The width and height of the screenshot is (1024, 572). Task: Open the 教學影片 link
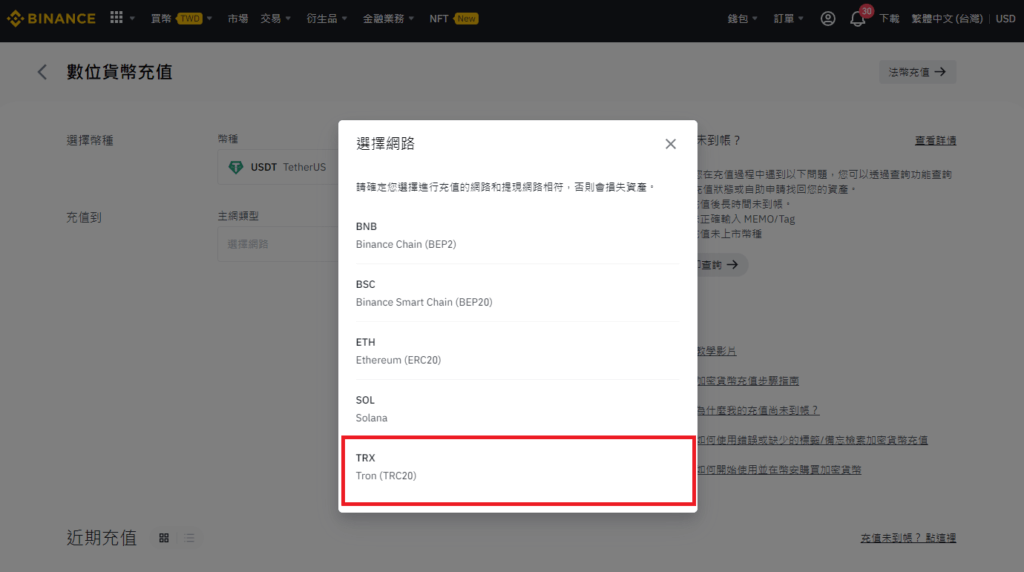(716, 351)
